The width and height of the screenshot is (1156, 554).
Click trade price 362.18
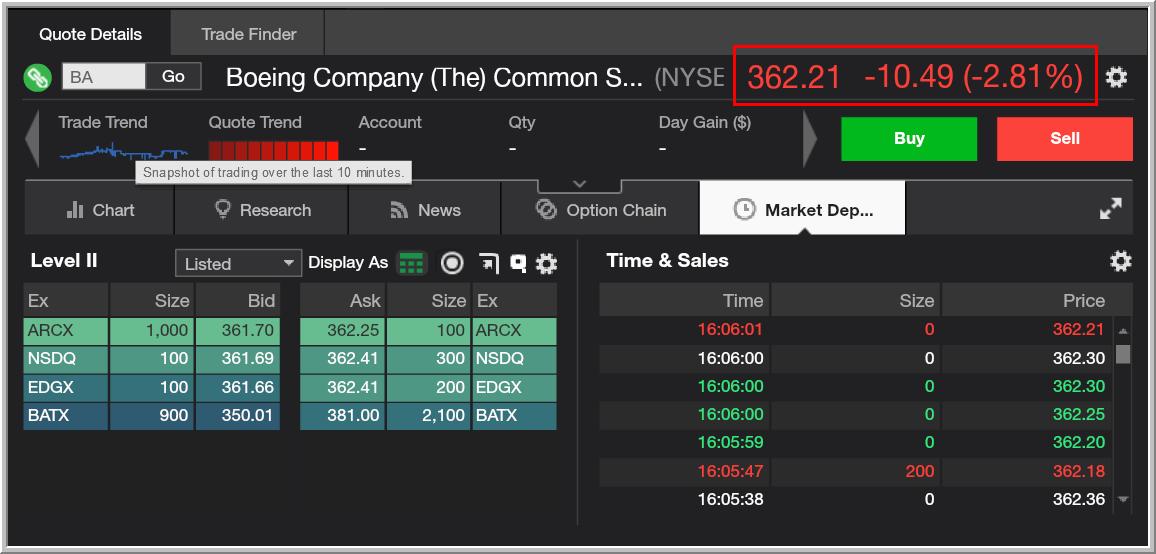point(1079,471)
